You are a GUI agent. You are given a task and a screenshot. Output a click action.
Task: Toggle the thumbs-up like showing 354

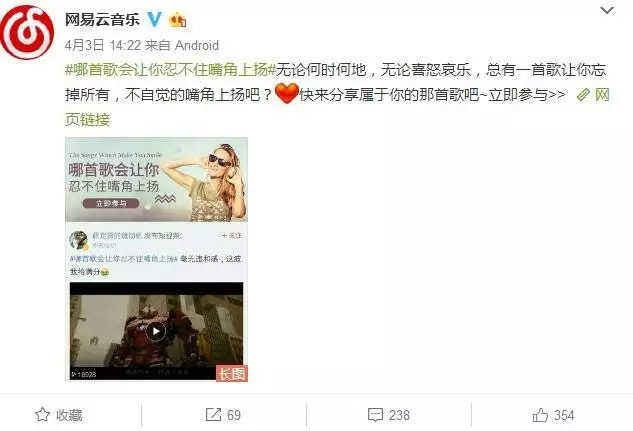(553, 415)
